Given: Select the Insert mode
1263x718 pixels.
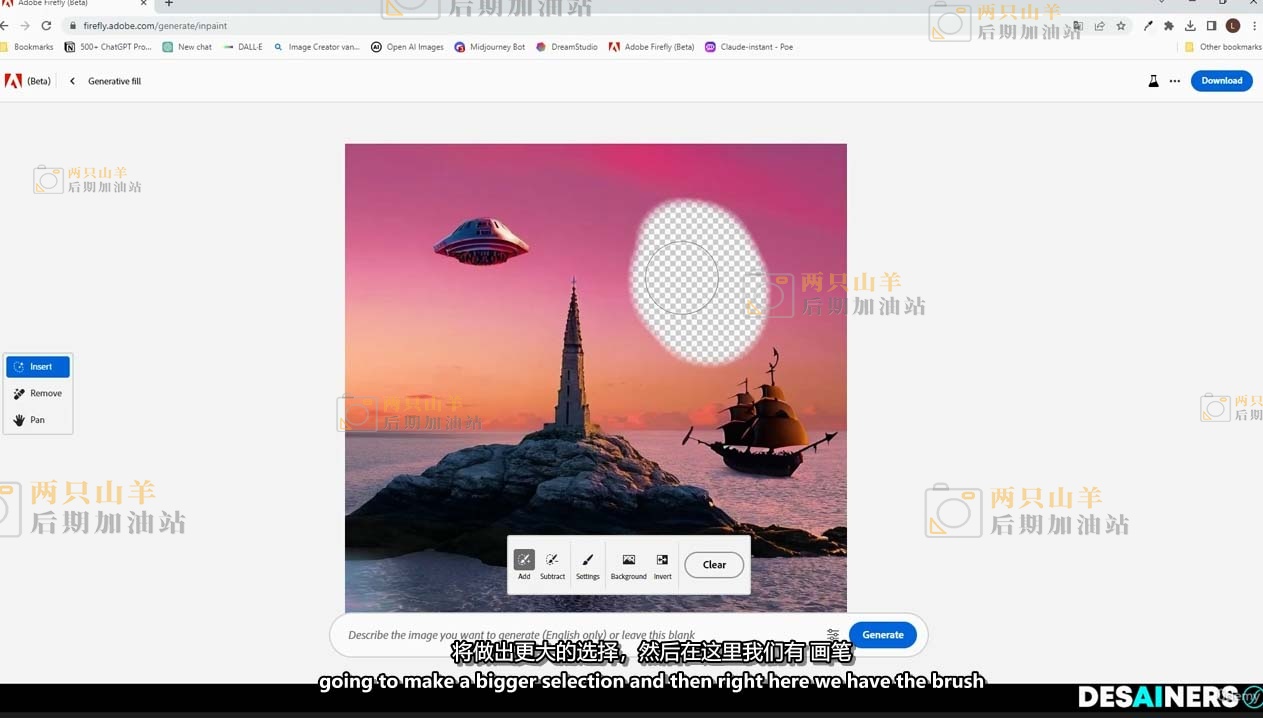Looking at the screenshot, I should coord(38,367).
